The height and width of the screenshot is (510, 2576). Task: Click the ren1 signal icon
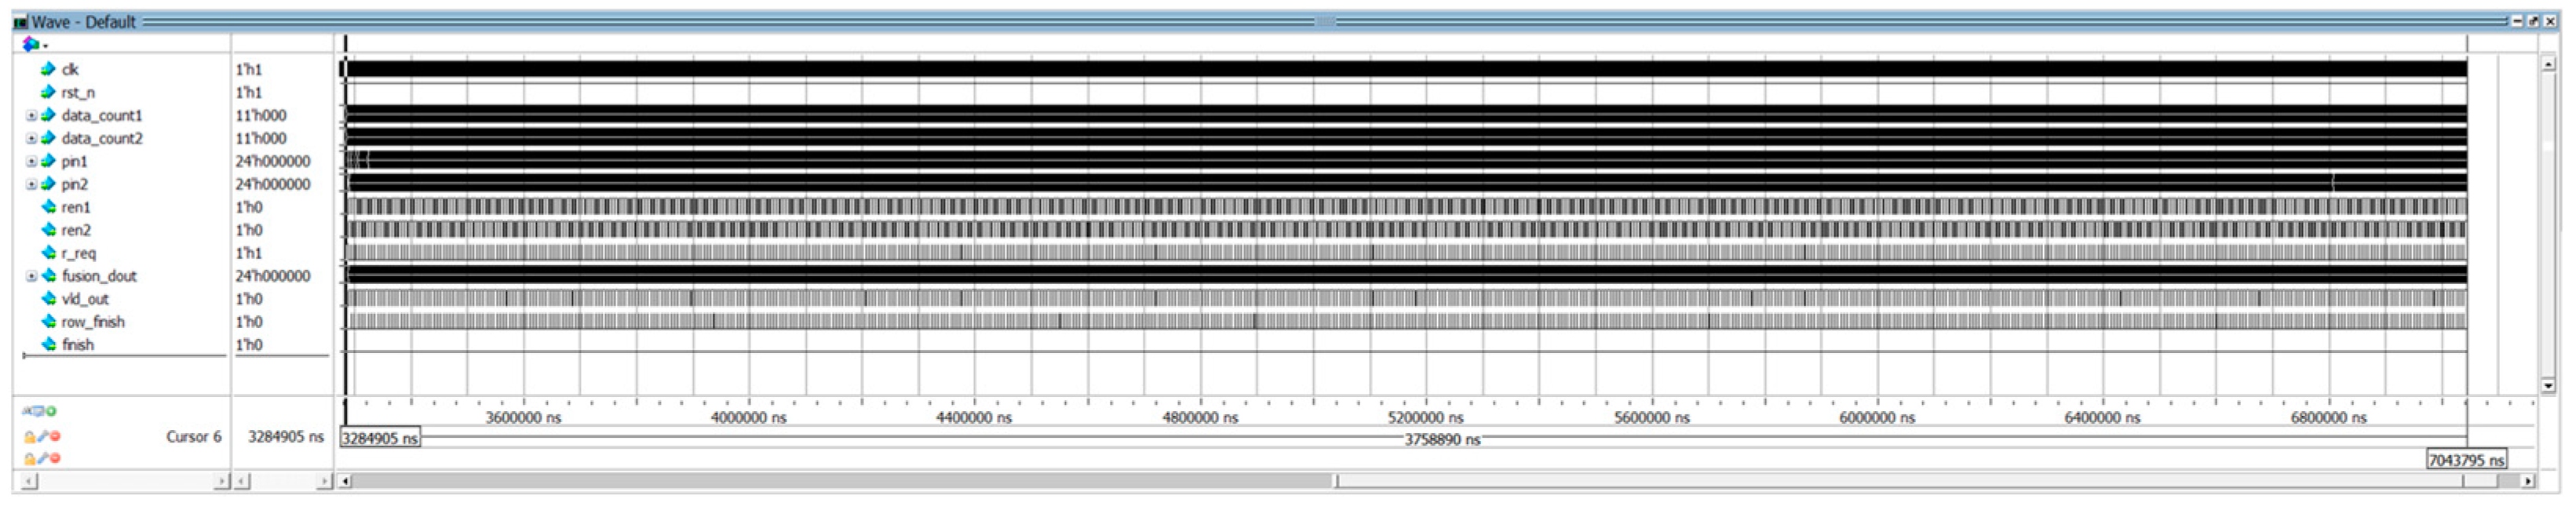click(x=48, y=207)
